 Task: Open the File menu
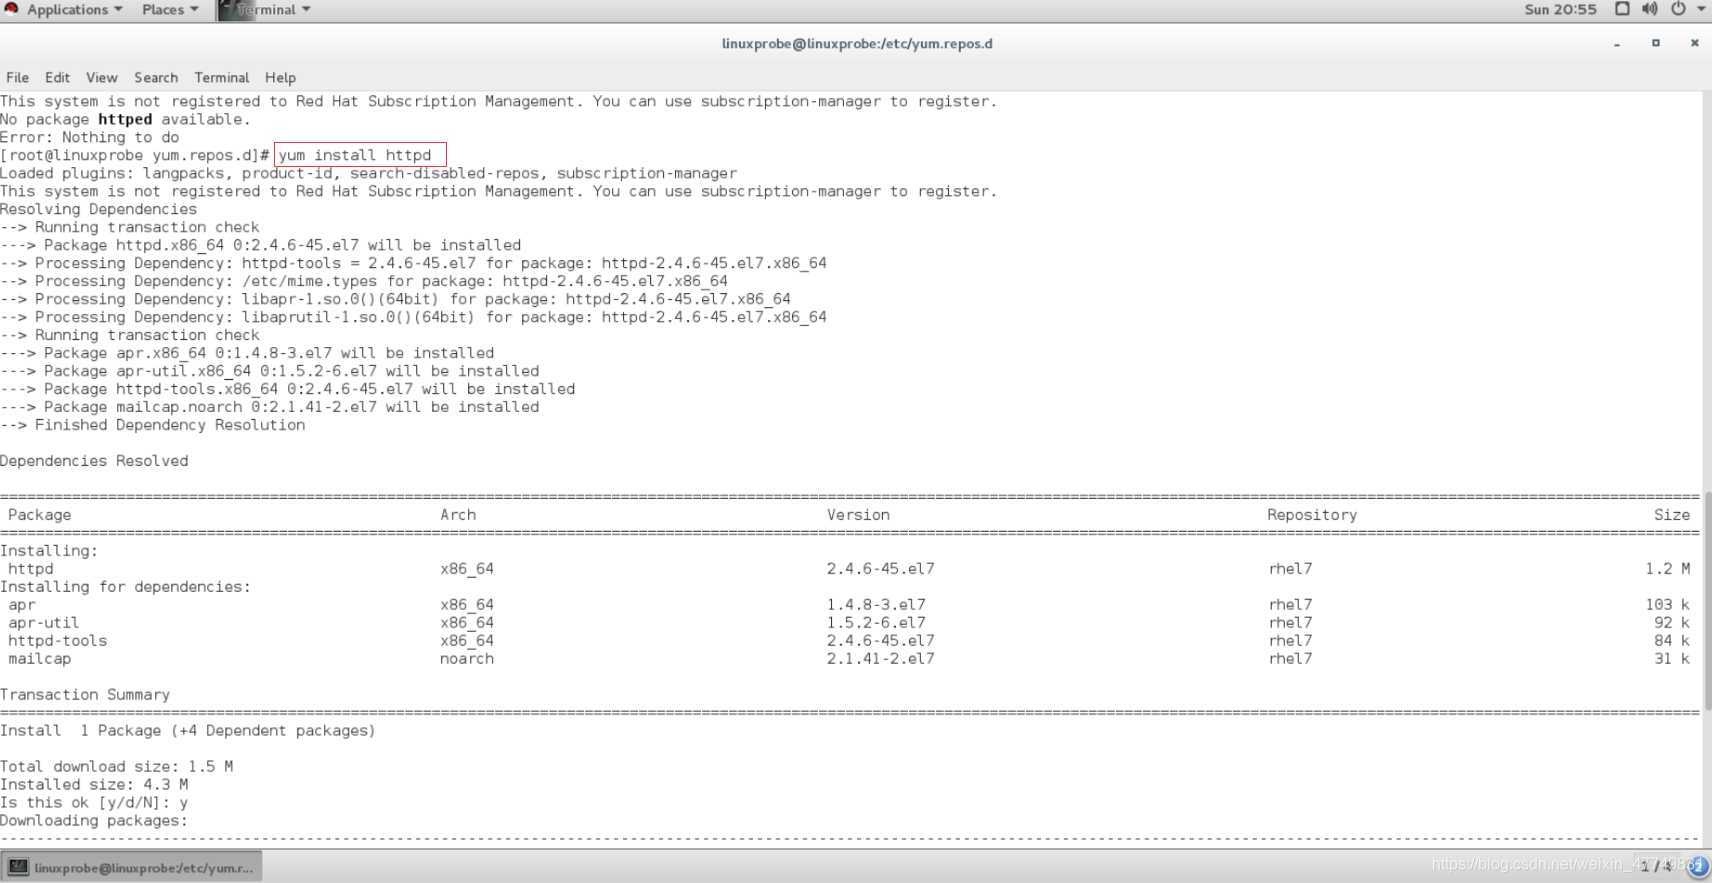point(17,78)
